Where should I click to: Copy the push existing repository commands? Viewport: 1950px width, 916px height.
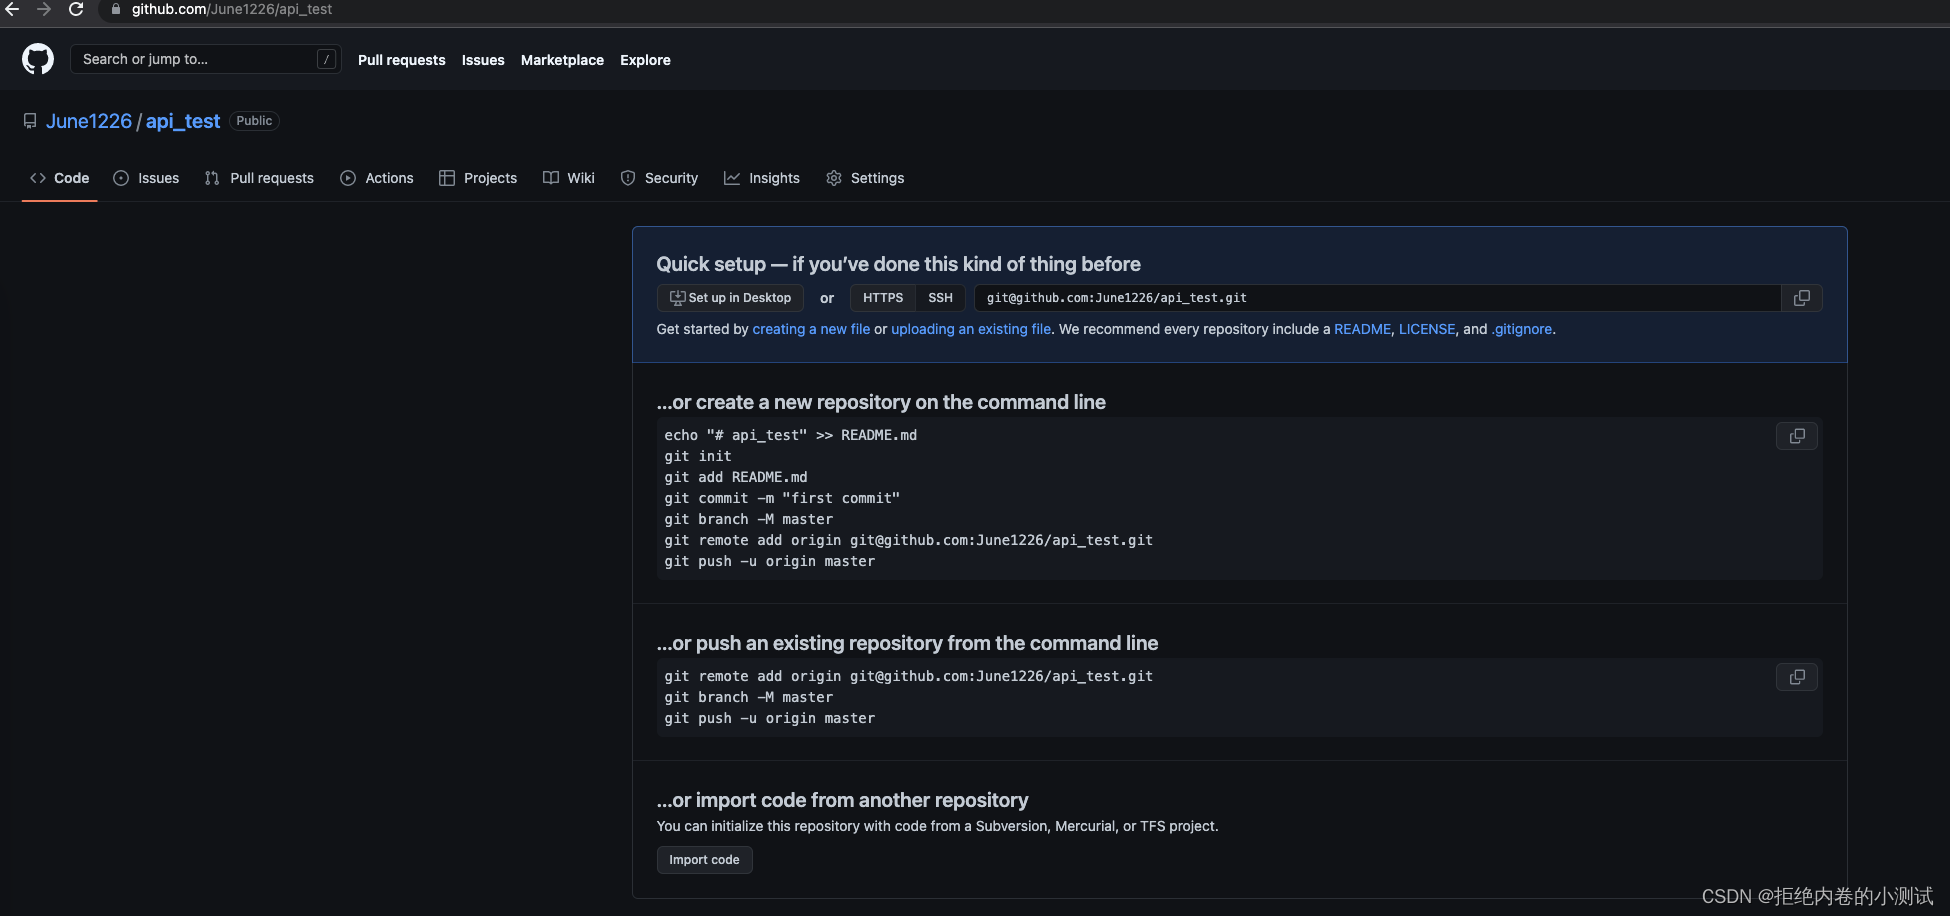coord(1797,677)
